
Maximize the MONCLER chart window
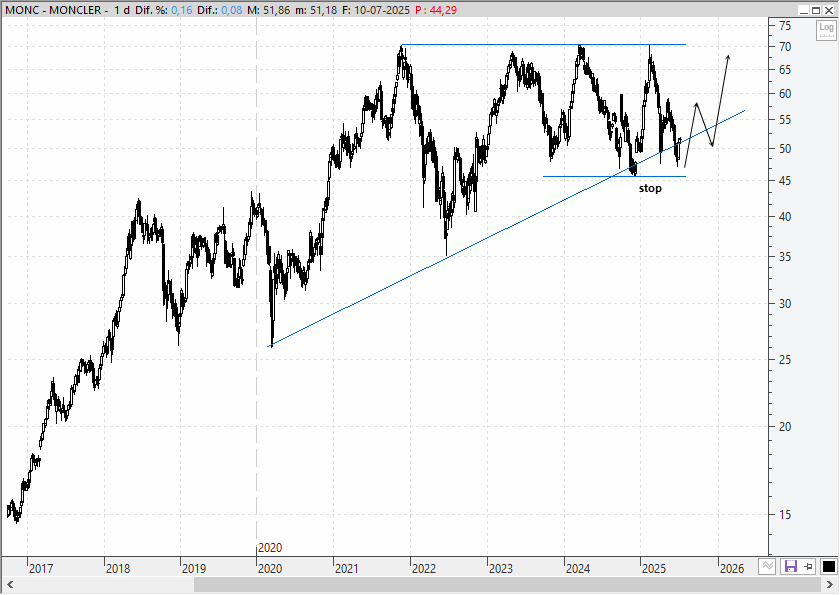pyautogui.click(x=816, y=10)
